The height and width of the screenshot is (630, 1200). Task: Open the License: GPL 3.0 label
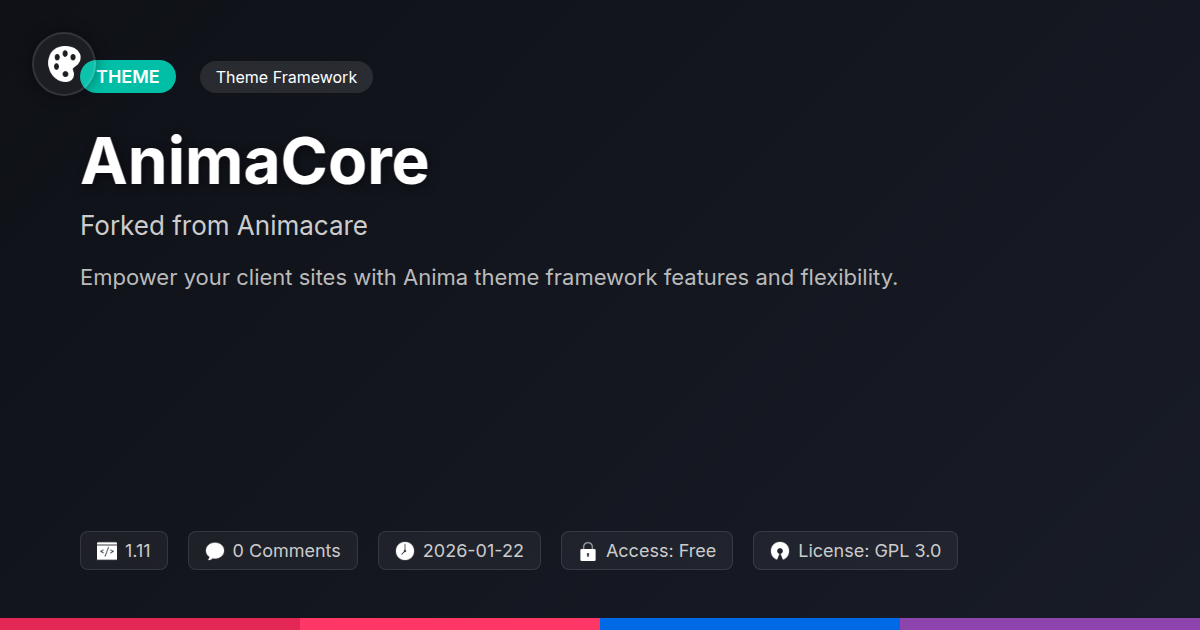click(x=869, y=551)
